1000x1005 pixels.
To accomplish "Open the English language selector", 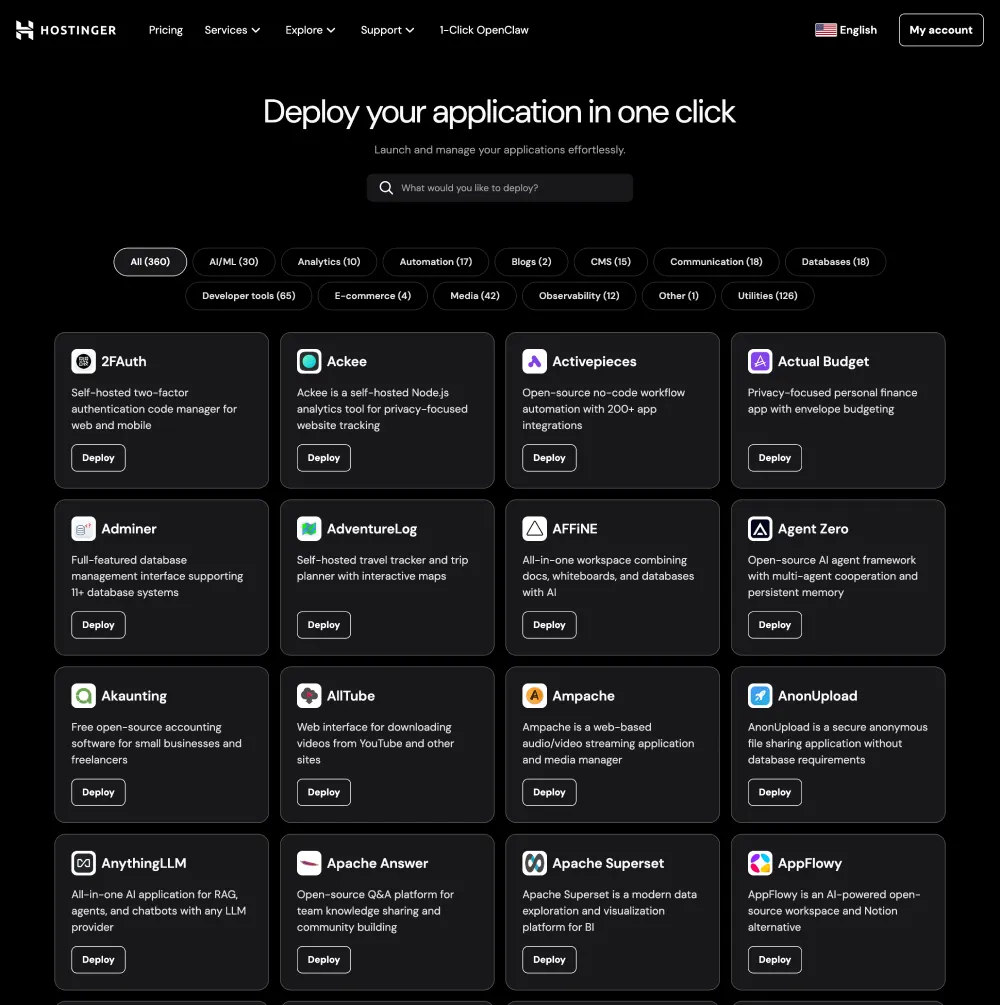I will click(846, 30).
